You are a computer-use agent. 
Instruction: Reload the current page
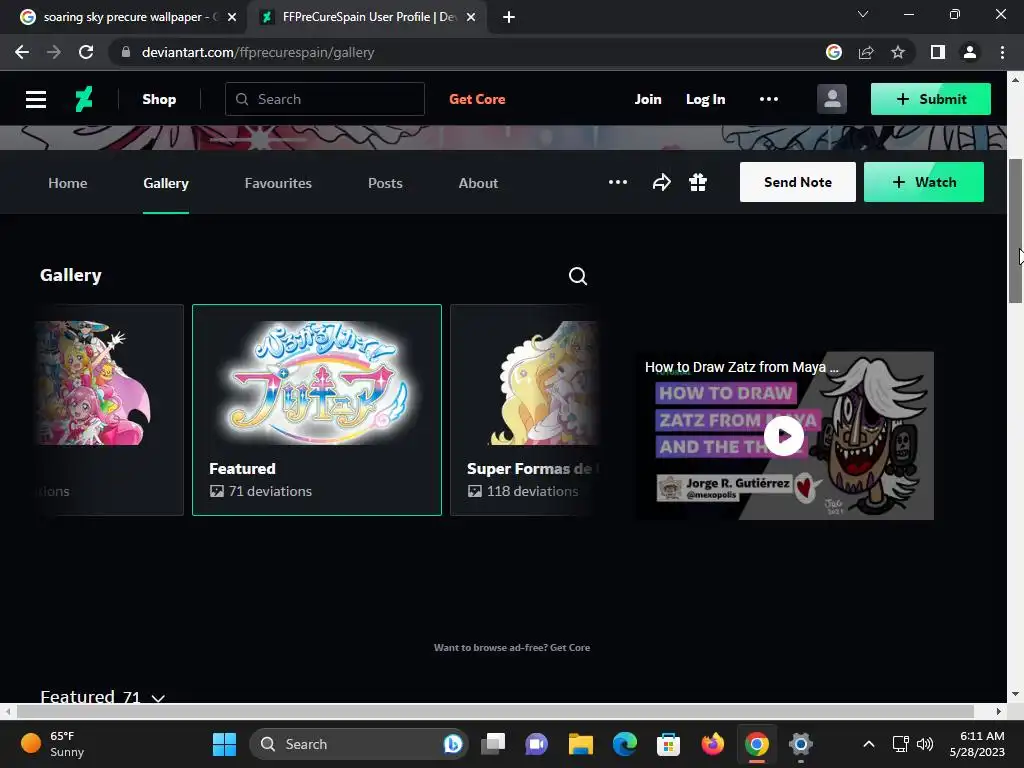coord(86,52)
